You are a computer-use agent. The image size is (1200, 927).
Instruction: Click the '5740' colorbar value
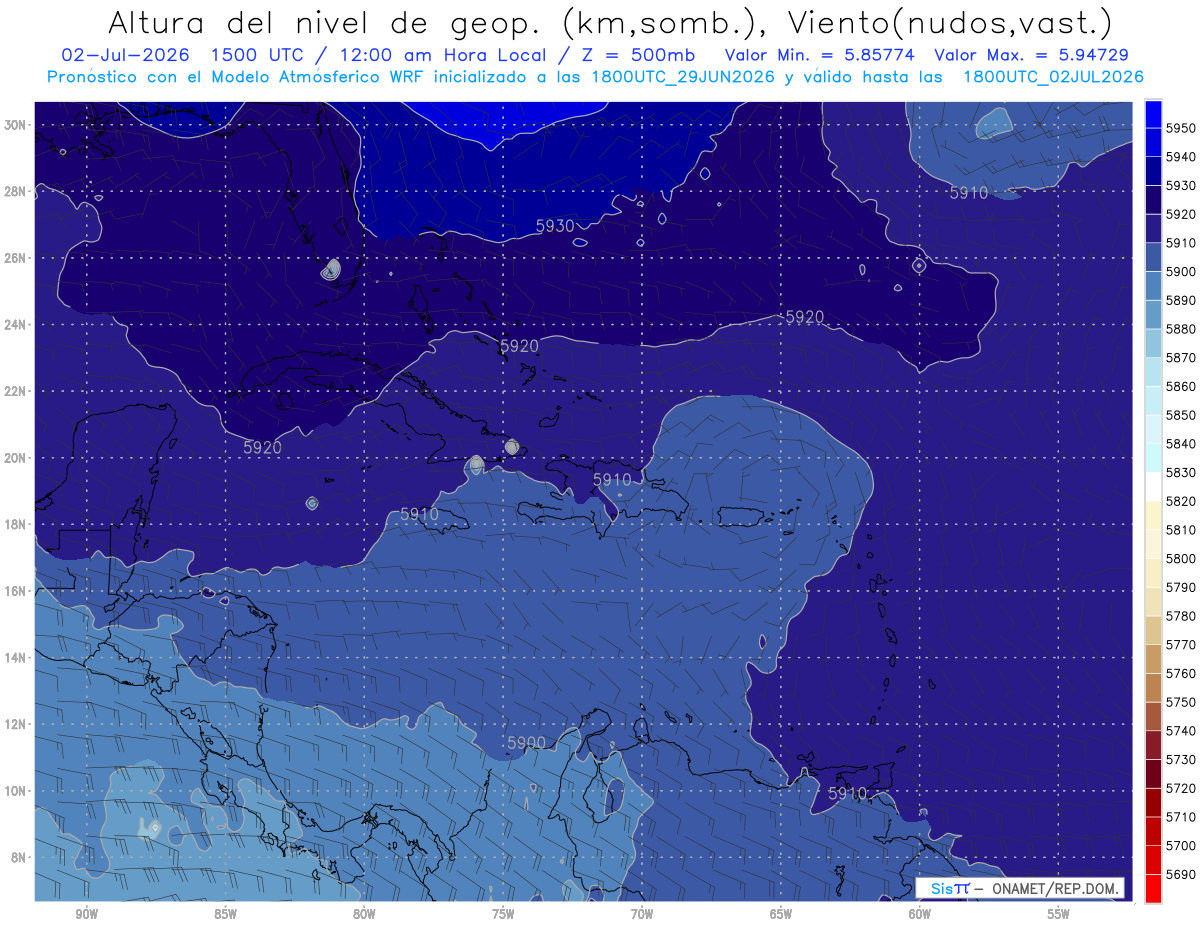coord(1181,730)
